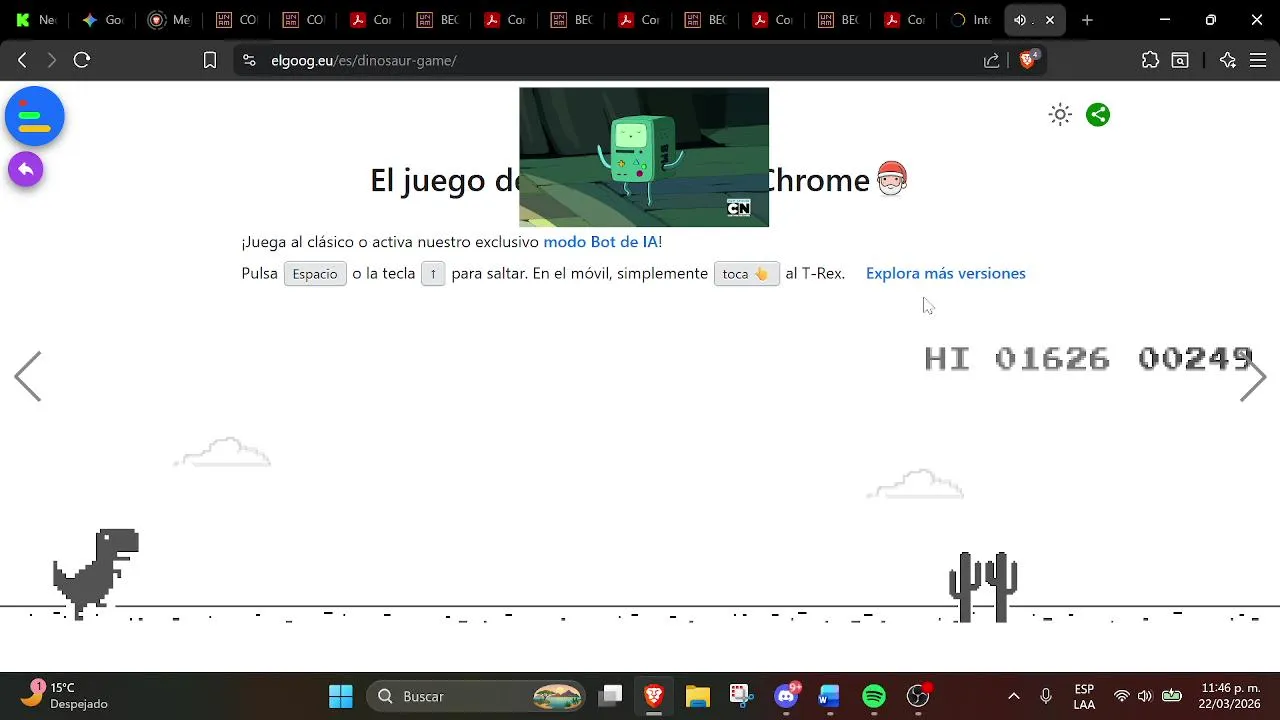Open the extensions puzzle-piece icon
This screenshot has width=1280, height=720.
[x=1150, y=60]
